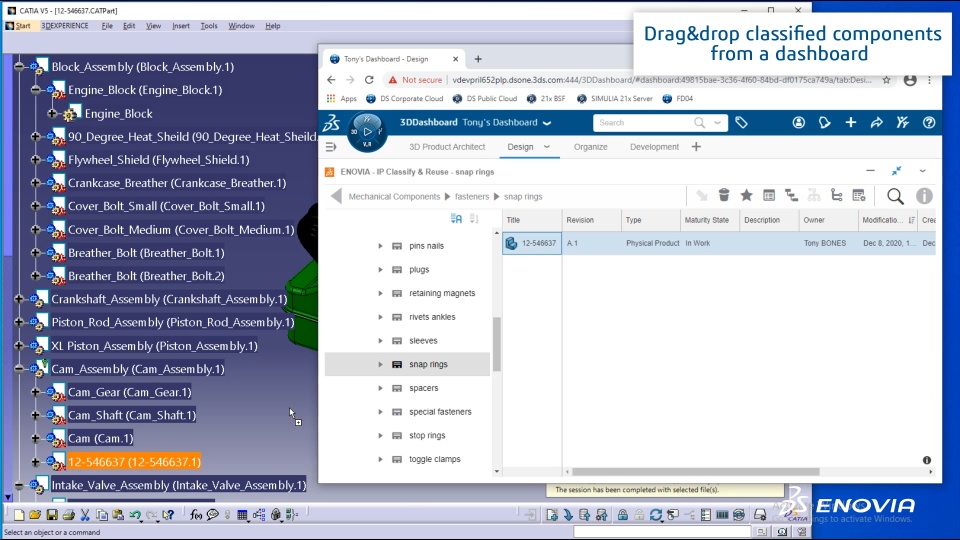The width and height of the screenshot is (960, 540).
Task: Click the trash delete icon in ENOVIA toolbar
Action: coord(724,195)
